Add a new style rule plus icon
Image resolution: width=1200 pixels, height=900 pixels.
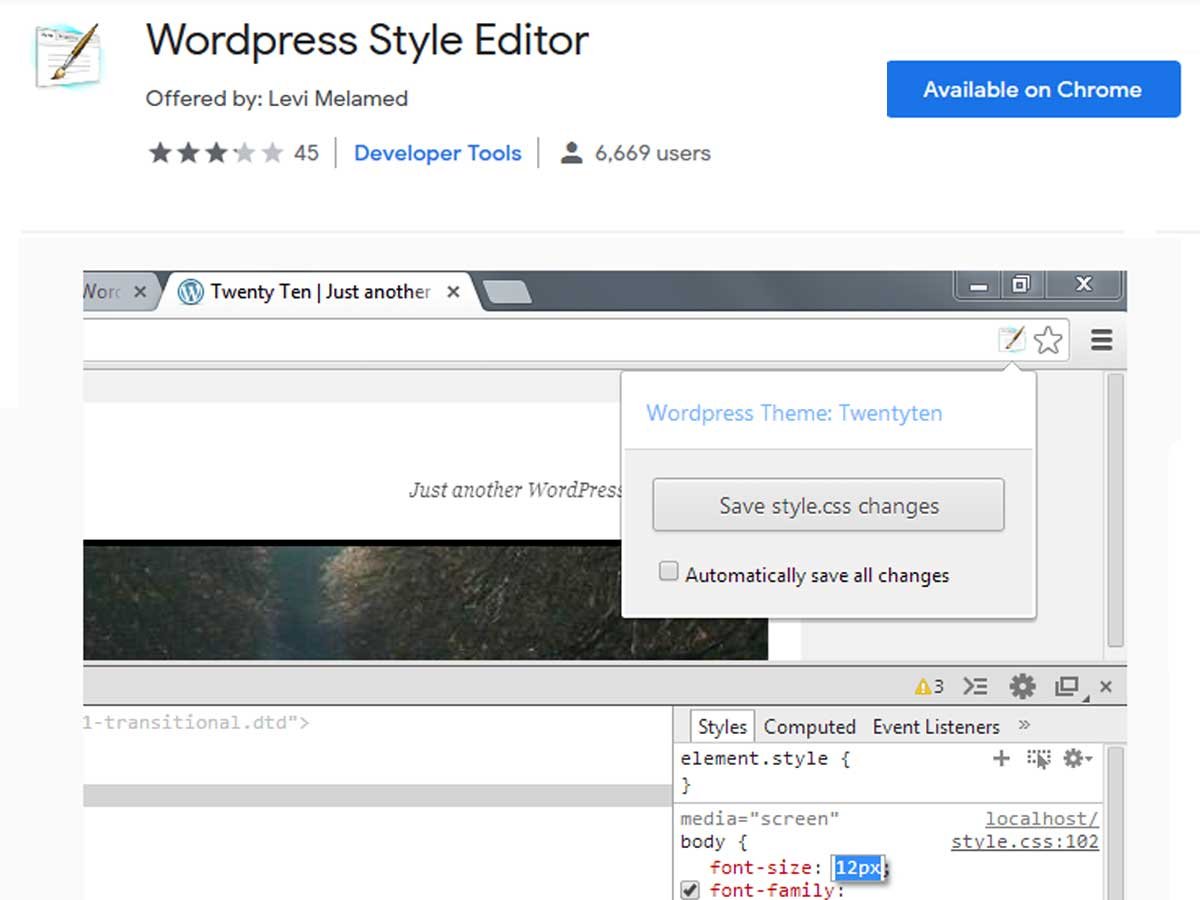tap(1001, 759)
